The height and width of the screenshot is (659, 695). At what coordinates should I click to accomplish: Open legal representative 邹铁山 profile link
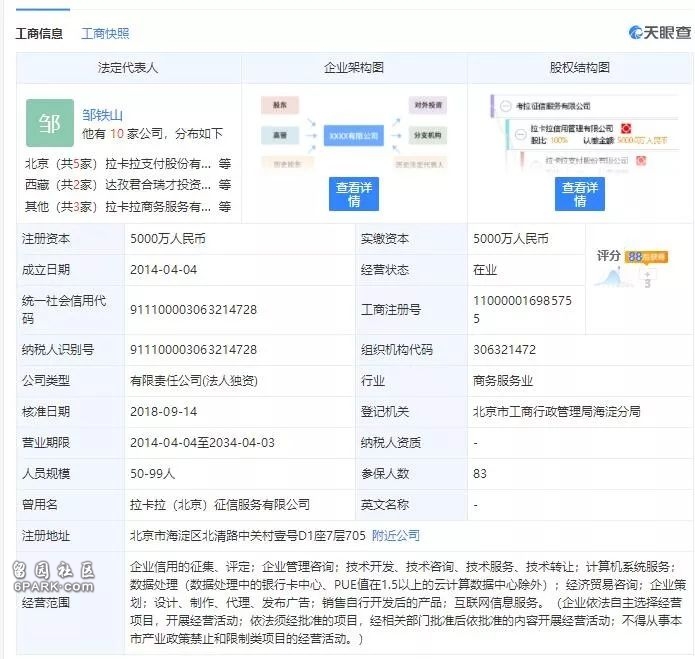102,115
